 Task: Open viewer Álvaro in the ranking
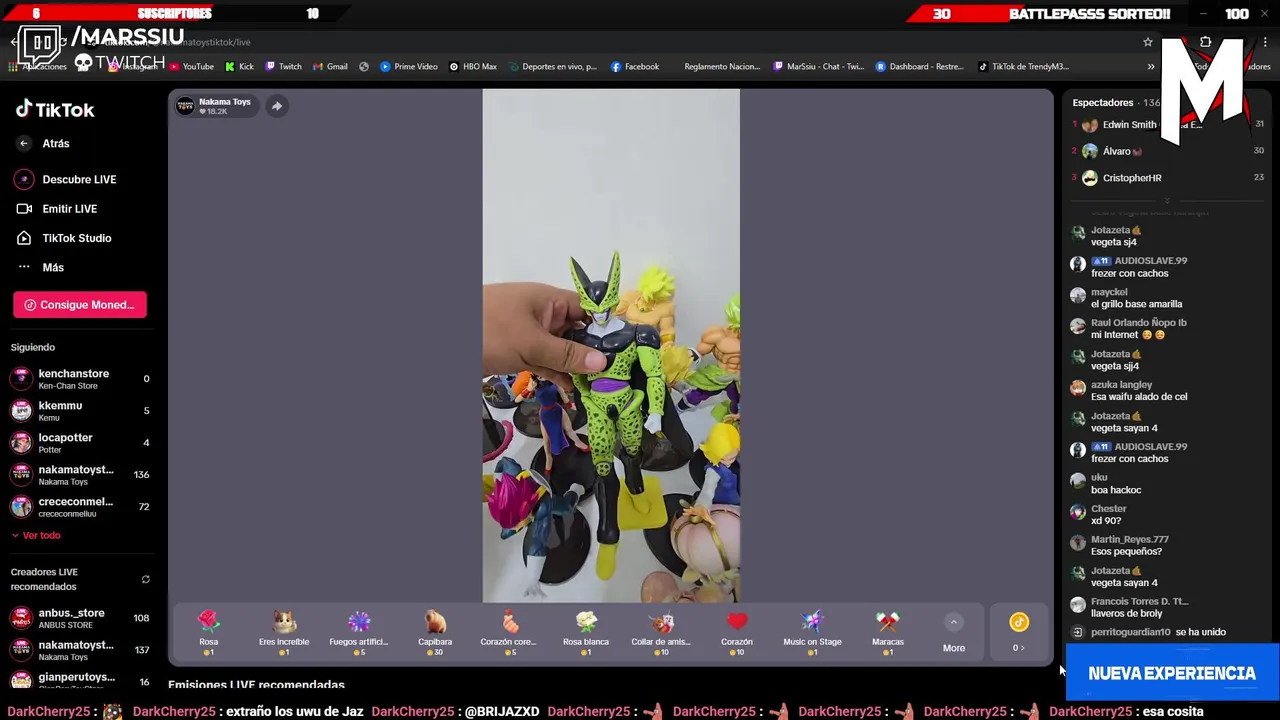pyautogui.click(x=1168, y=151)
